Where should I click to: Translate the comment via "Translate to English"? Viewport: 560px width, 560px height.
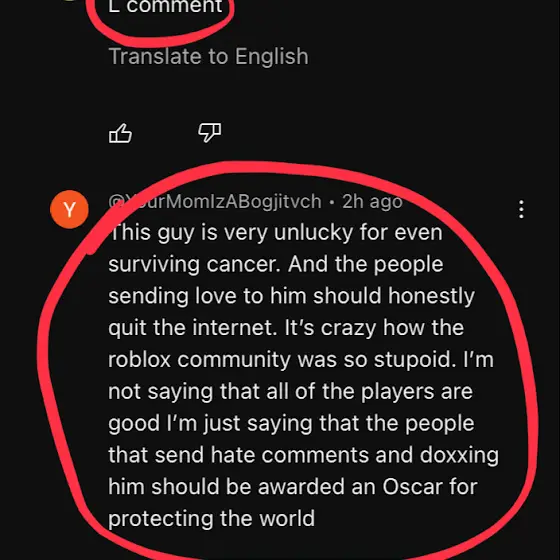tap(208, 56)
